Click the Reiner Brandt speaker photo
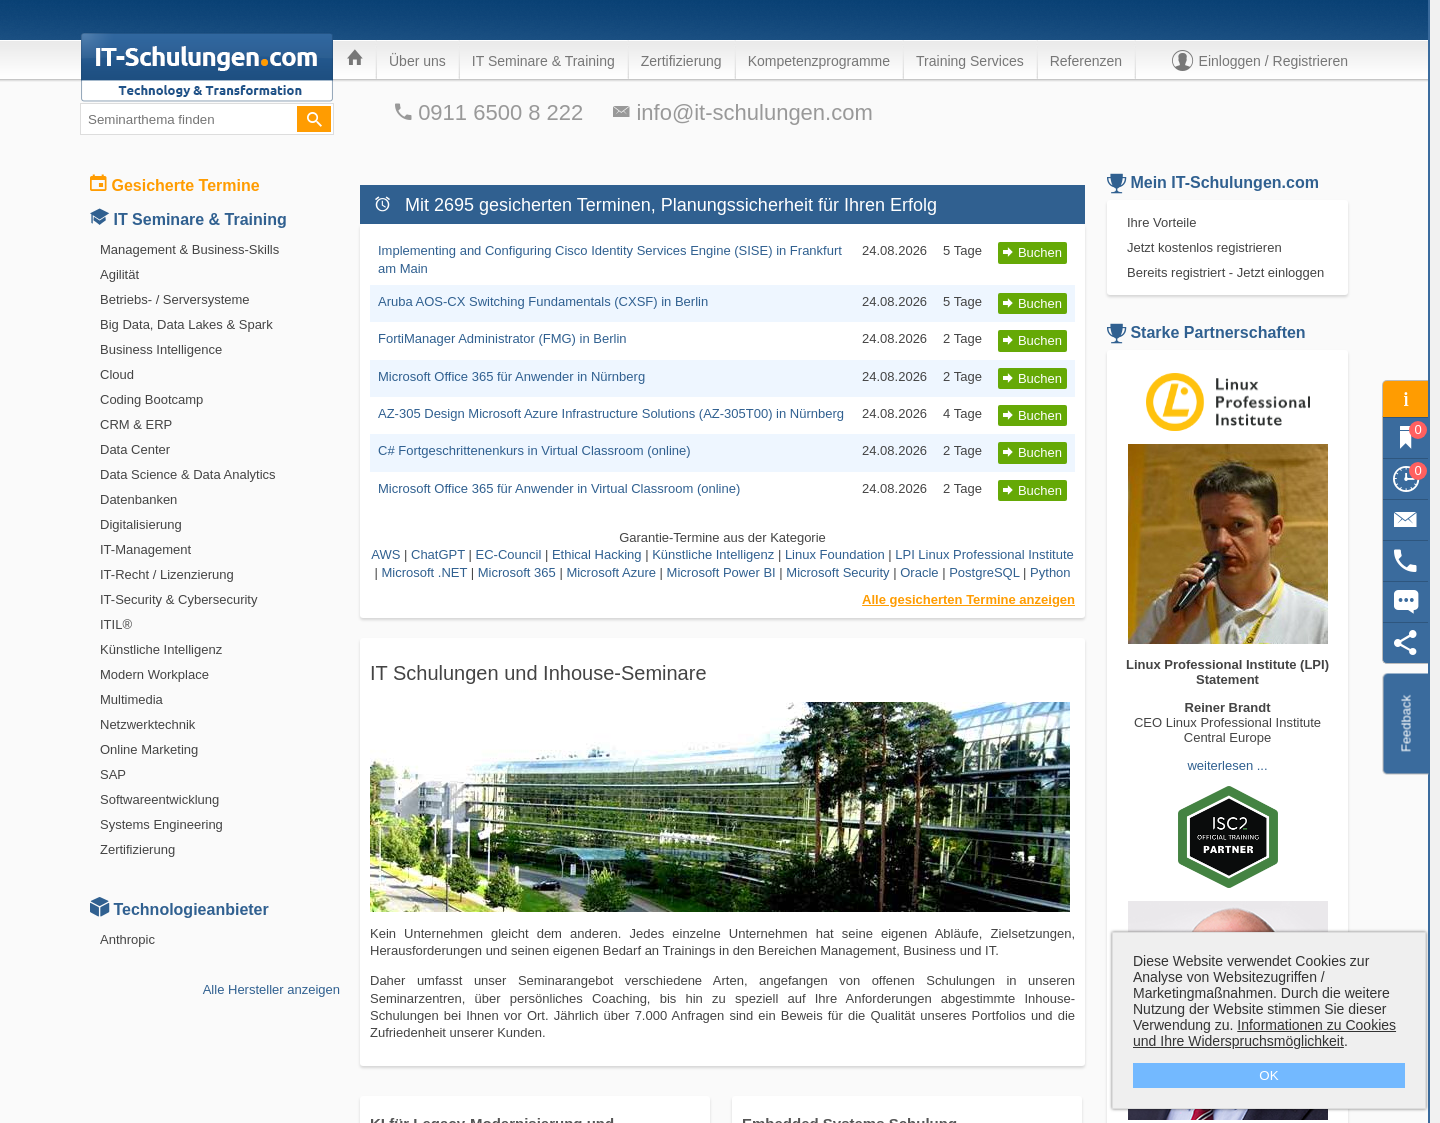 tap(1228, 544)
